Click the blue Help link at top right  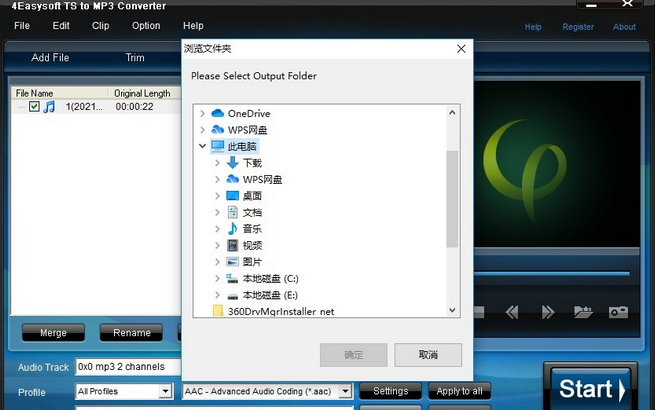tap(533, 27)
